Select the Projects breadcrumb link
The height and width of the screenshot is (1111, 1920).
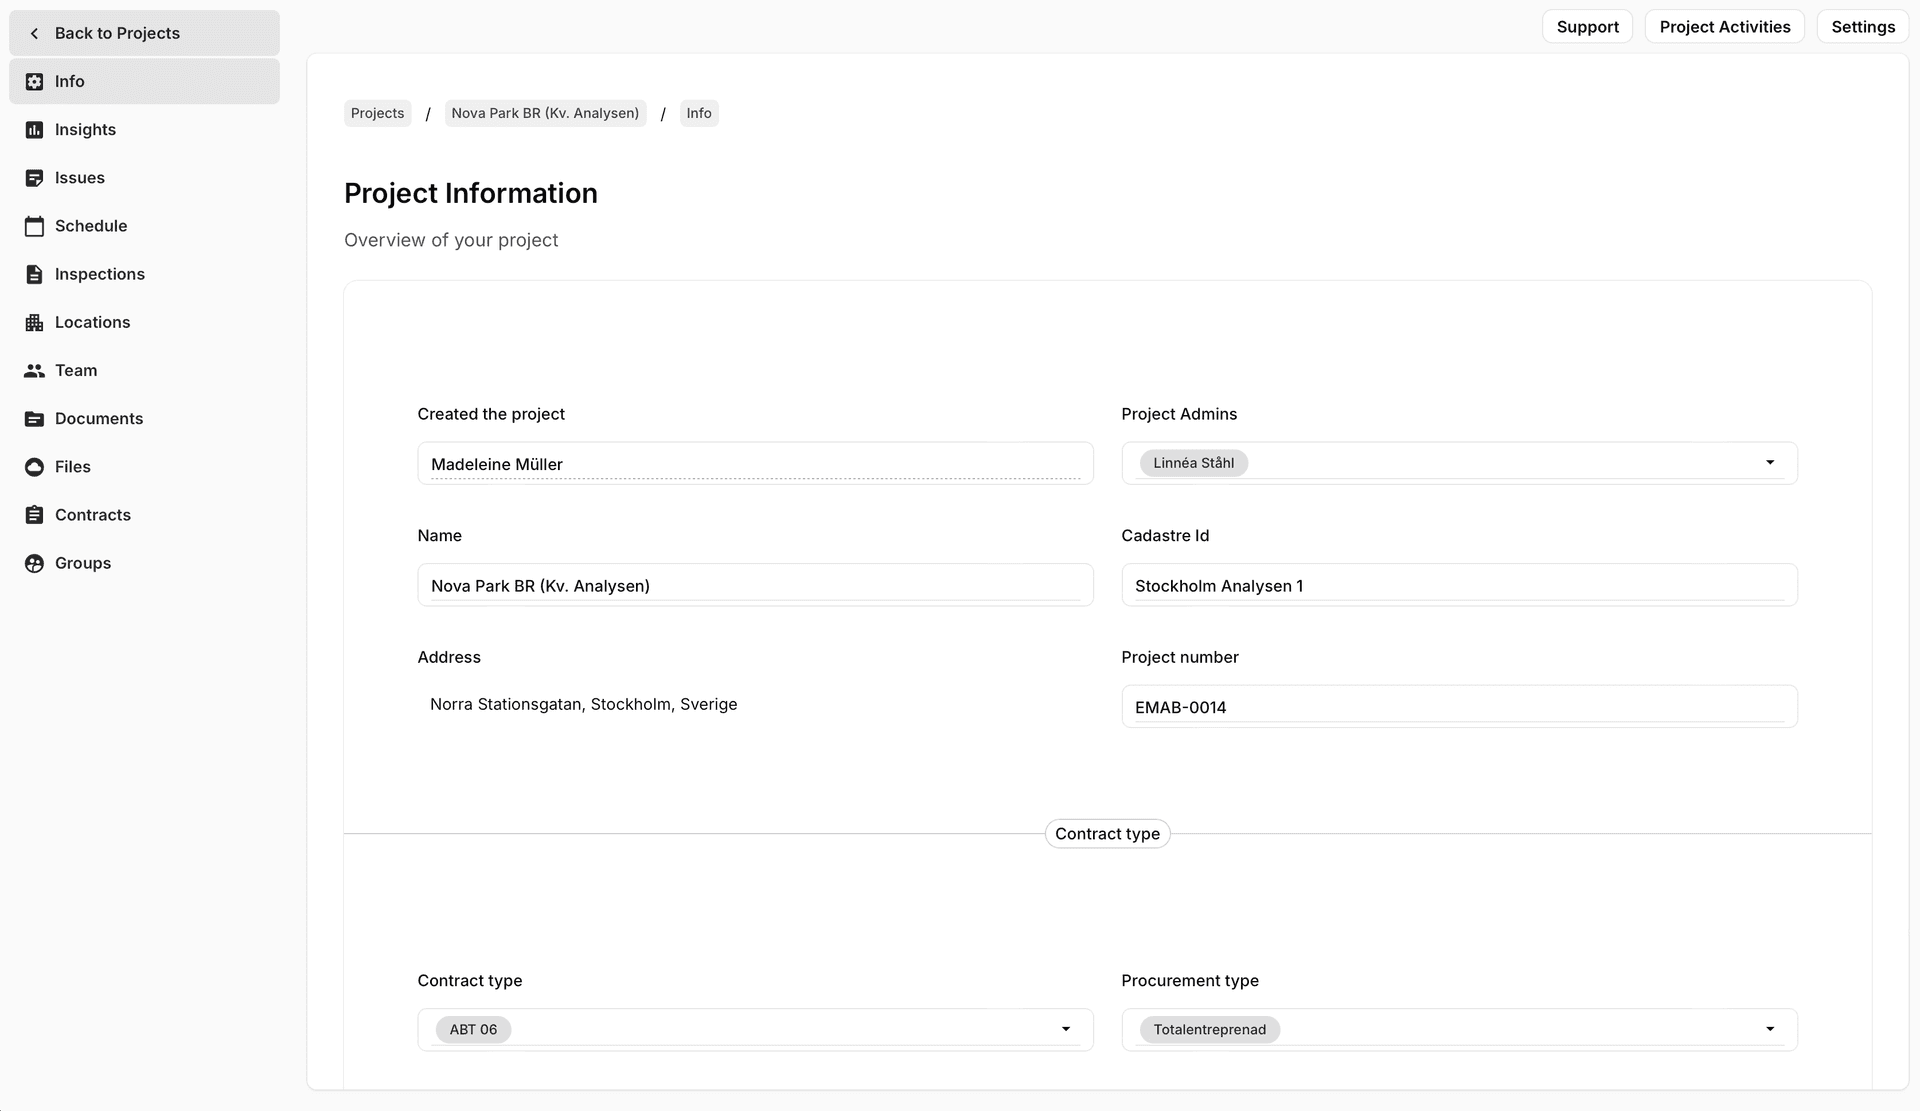click(x=377, y=113)
